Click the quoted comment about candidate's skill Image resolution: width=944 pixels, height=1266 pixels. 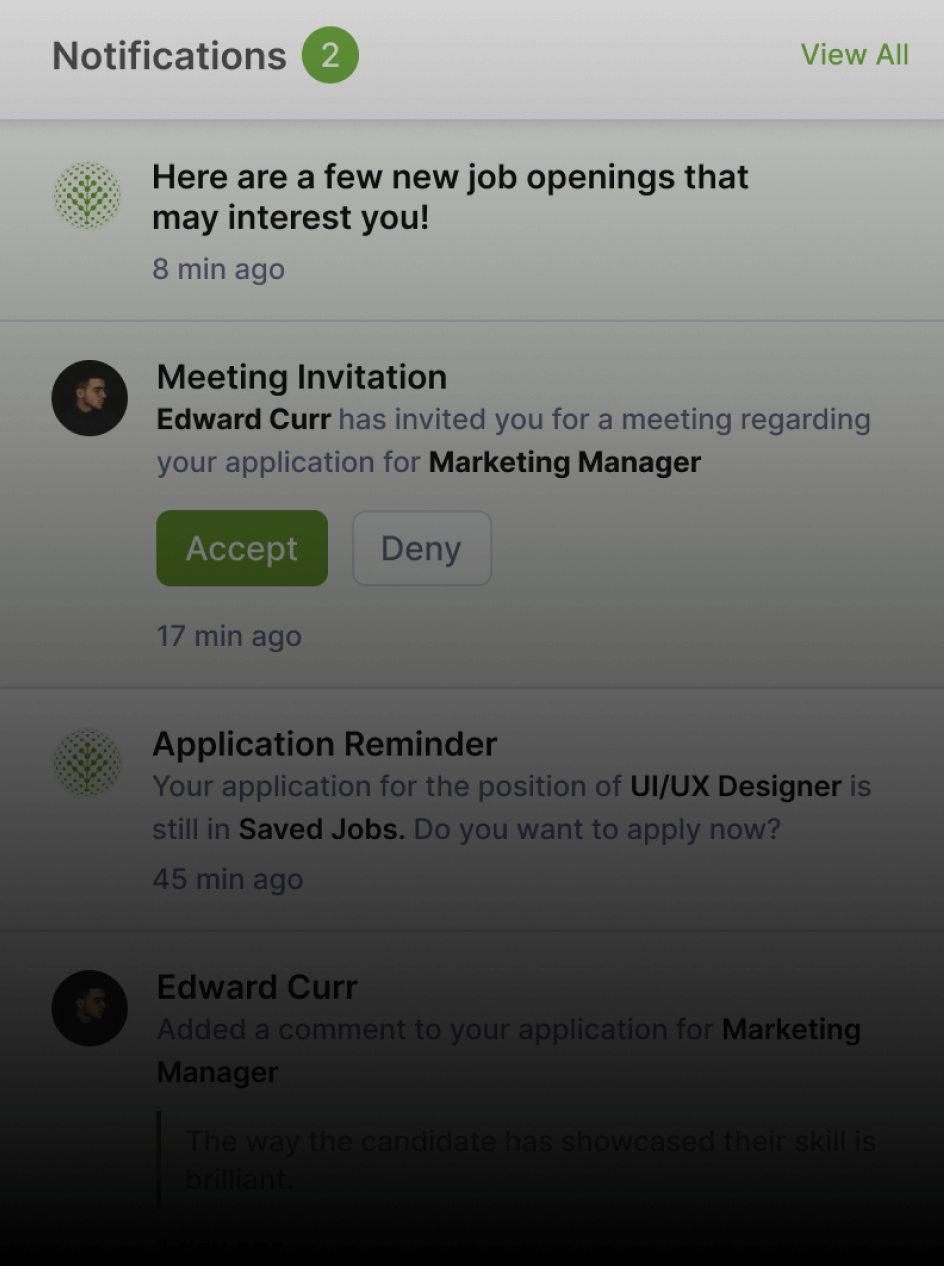pyautogui.click(x=530, y=1160)
